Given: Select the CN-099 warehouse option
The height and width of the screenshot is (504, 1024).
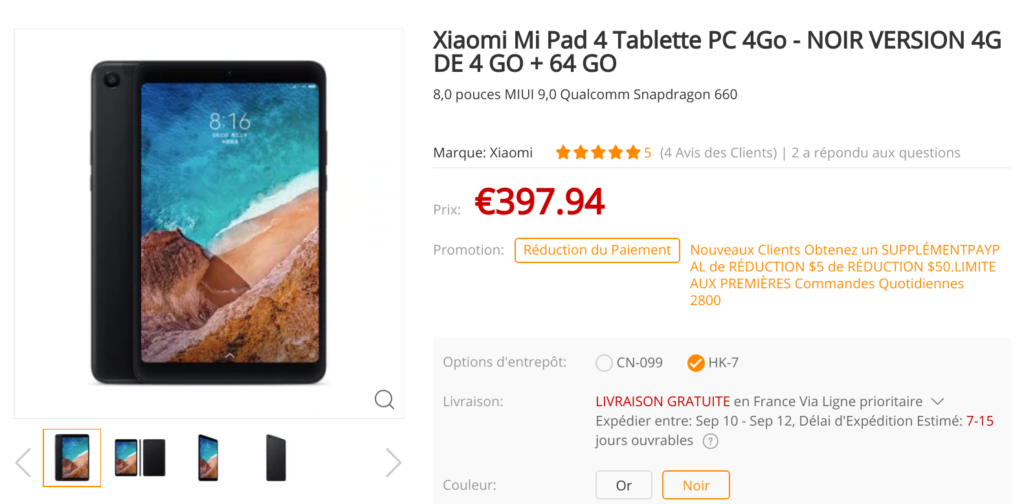Looking at the screenshot, I should click(630, 363).
